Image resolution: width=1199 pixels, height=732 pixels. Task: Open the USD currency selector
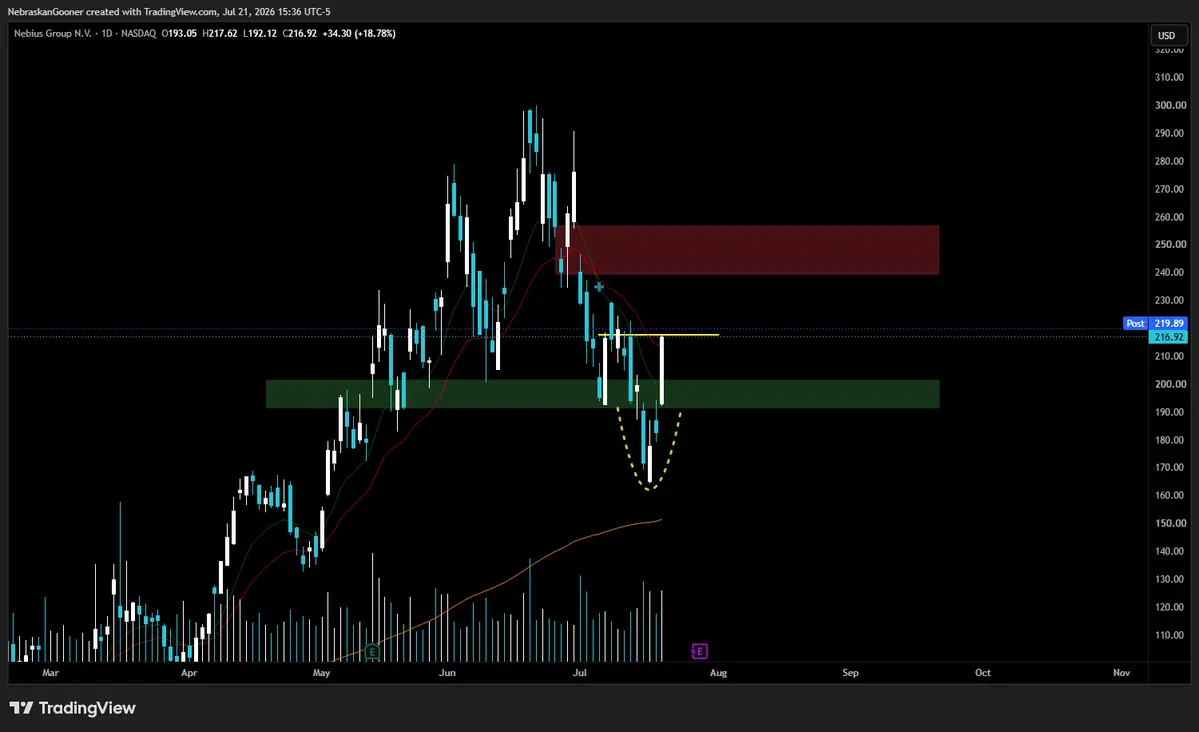click(1166, 35)
